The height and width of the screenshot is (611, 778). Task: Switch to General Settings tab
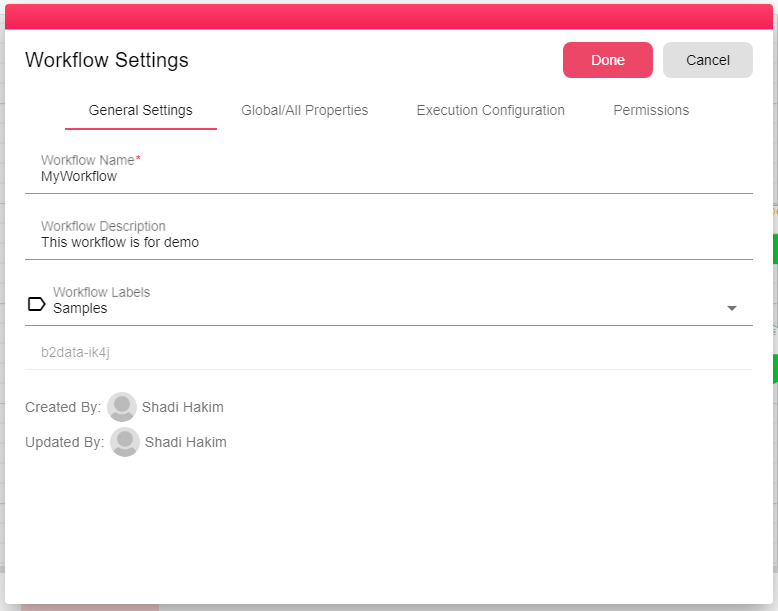(140, 110)
